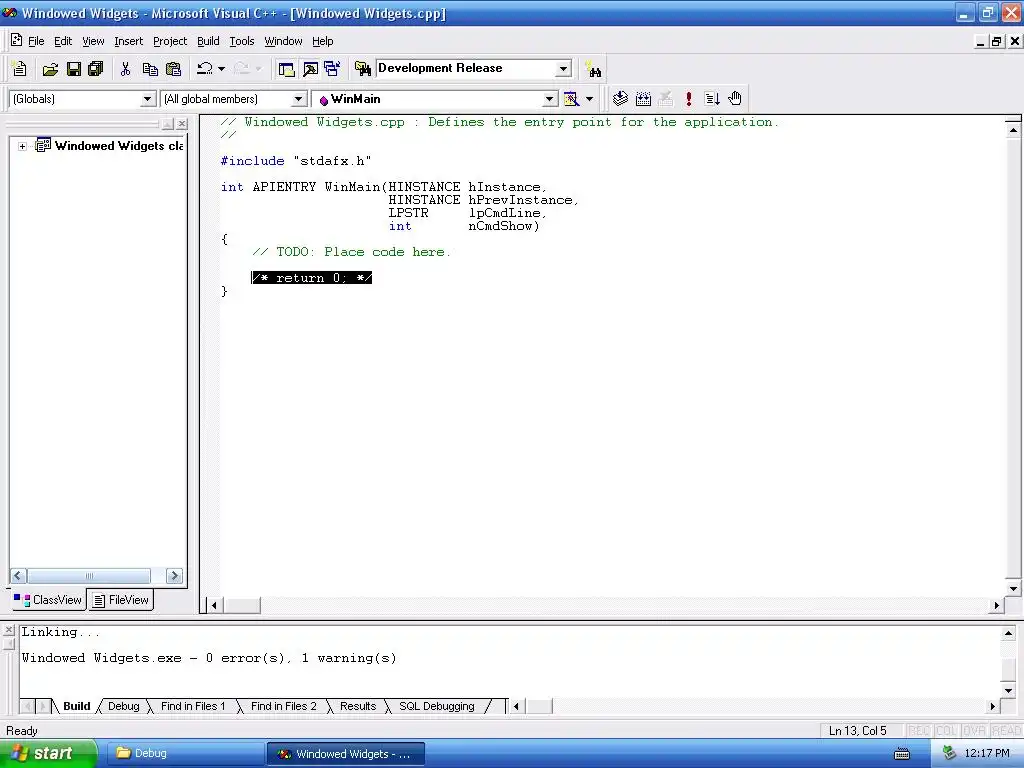Click the hand Insert Breakpoint icon
1024x768 pixels.
735,99
